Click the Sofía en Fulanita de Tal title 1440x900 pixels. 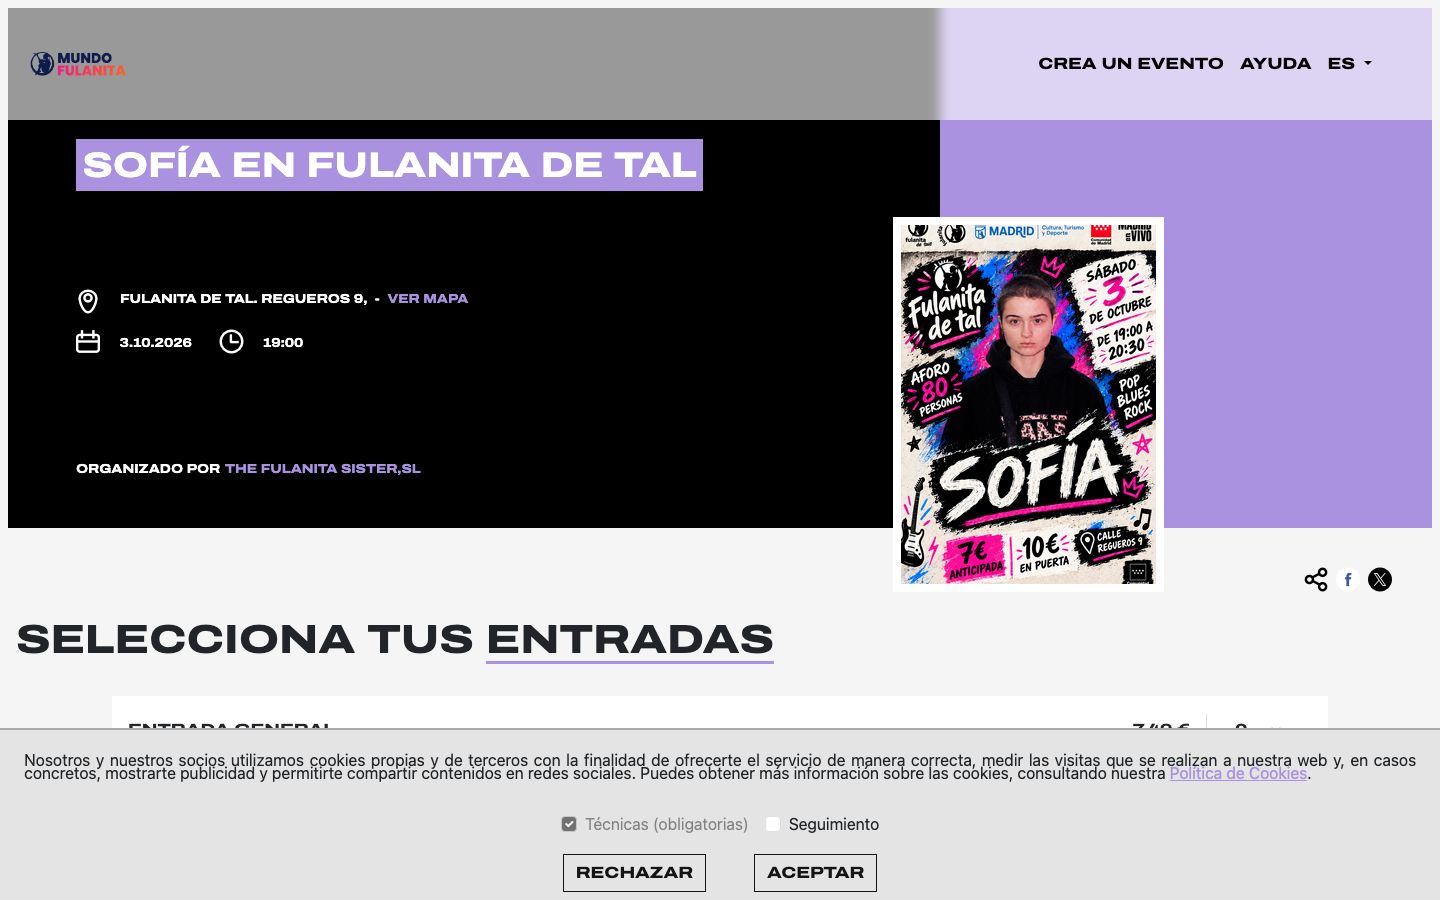tap(389, 165)
